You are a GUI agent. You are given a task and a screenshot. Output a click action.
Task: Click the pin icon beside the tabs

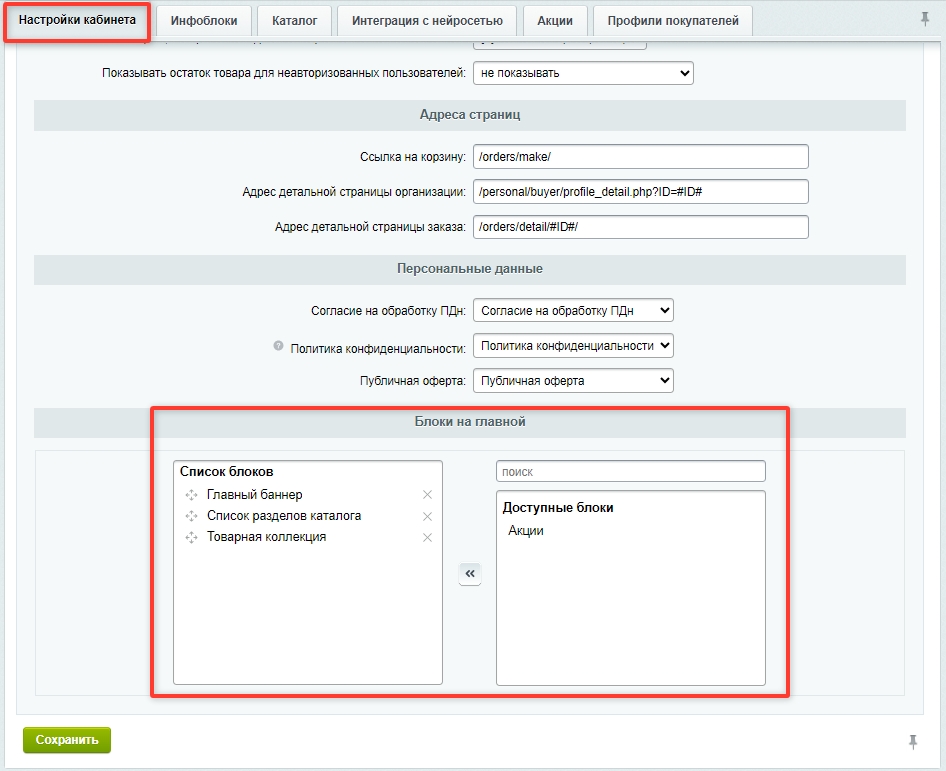[x=925, y=19]
